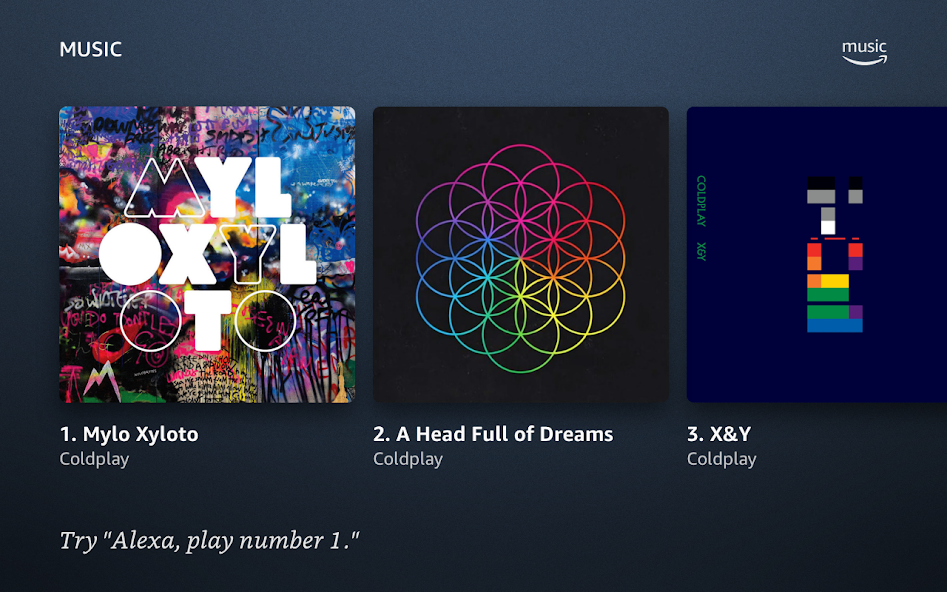
Task: Click Coldplay artist under A Head Full of Dreams
Action: (408, 459)
